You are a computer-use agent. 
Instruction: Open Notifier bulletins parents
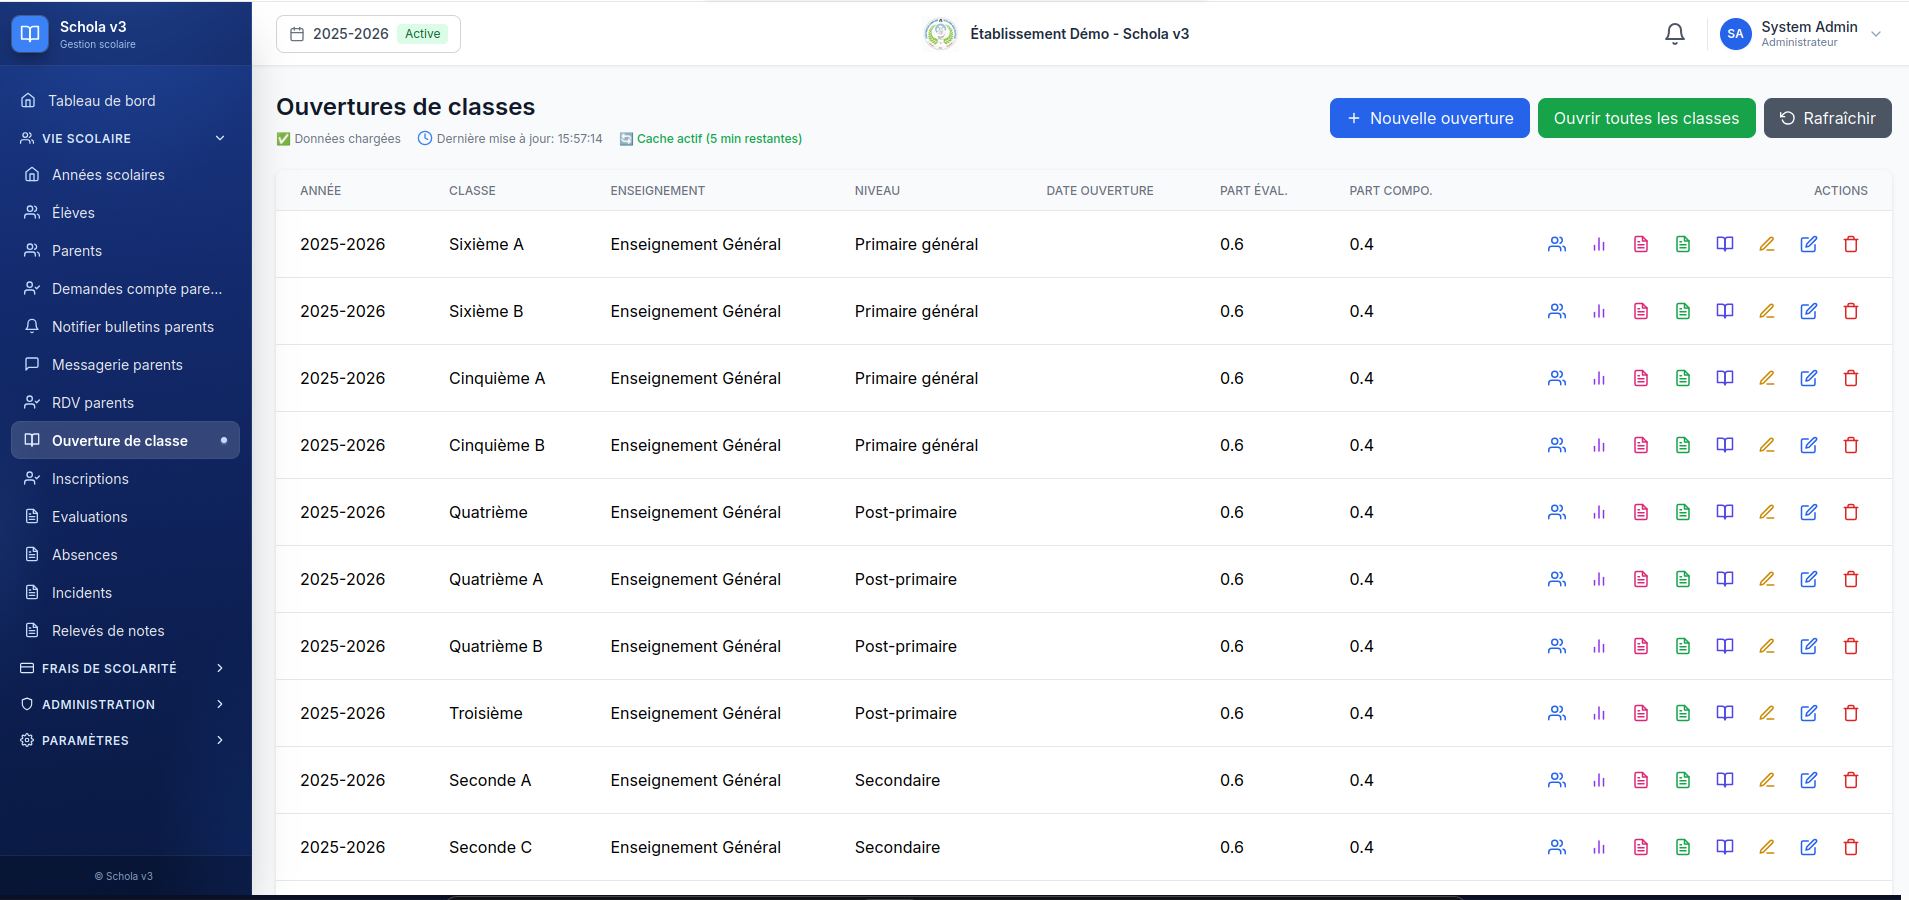(x=125, y=327)
